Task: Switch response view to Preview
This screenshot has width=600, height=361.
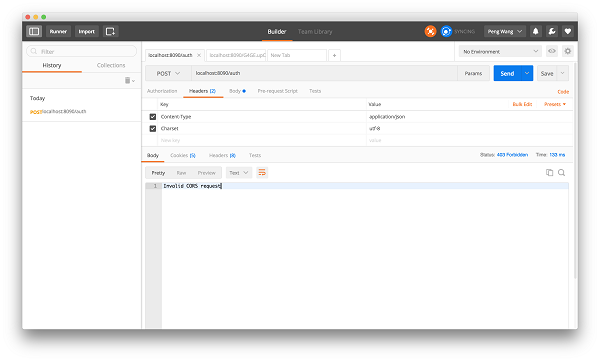Action: pyautogui.click(x=207, y=173)
